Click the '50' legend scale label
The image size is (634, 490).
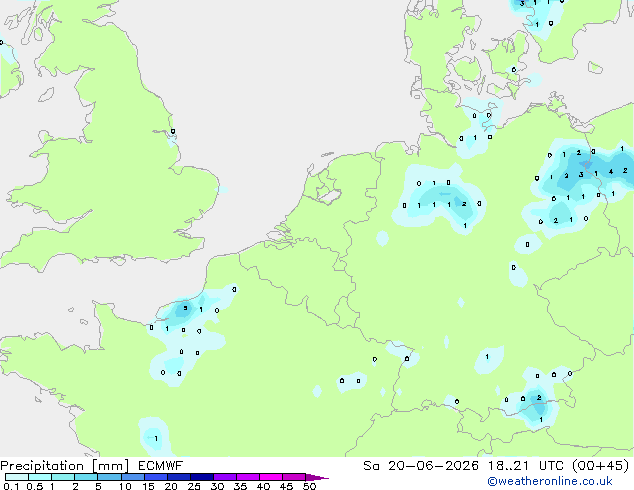[309, 486]
